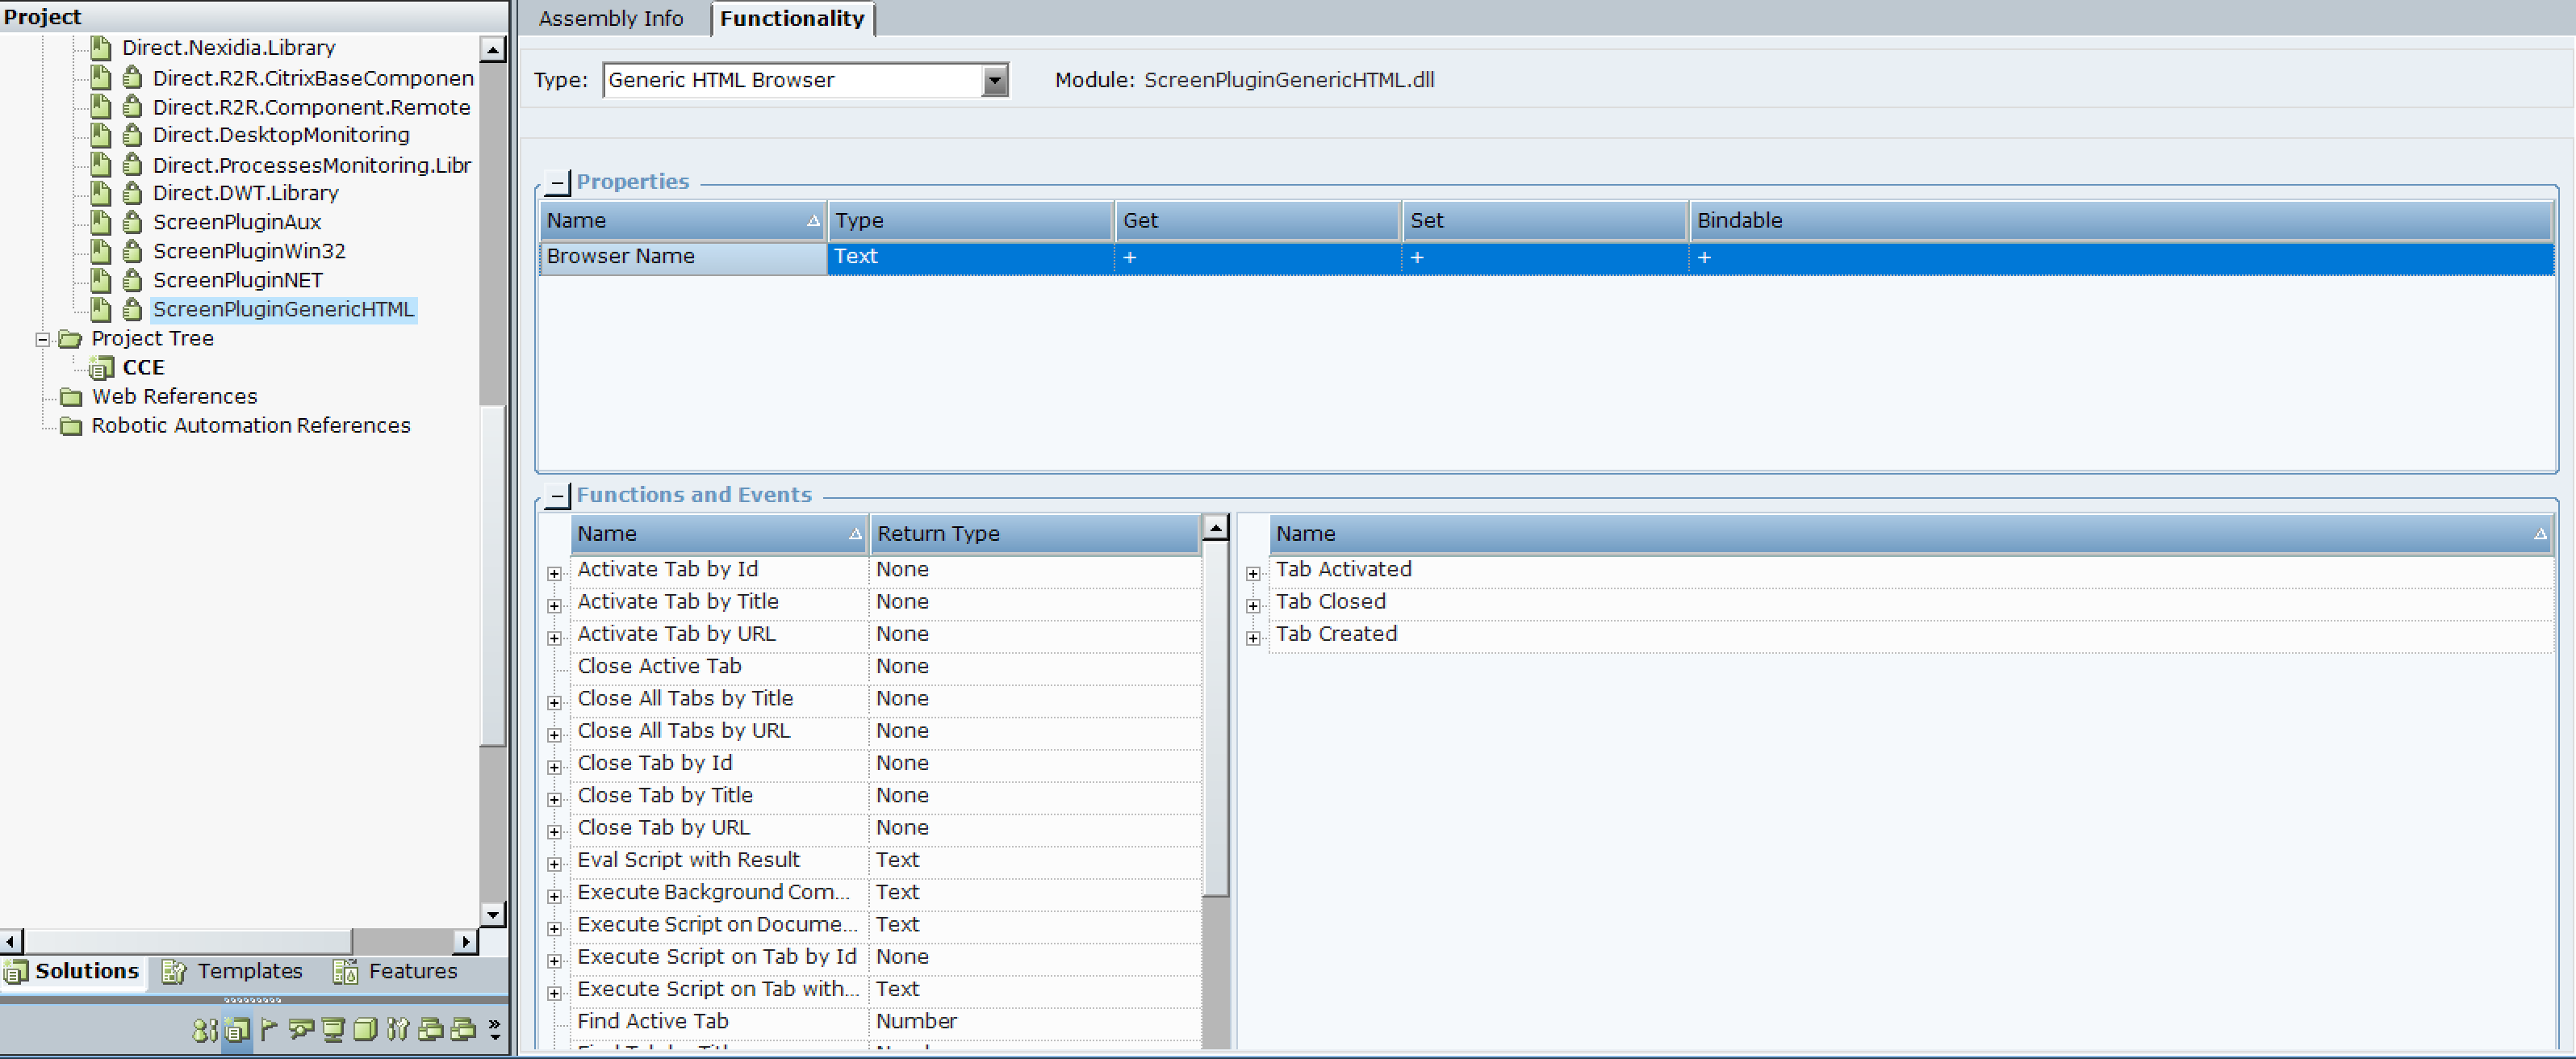The width and height of the screenshot is (2576, 1059).
Task: Collapse the Functions and Events section
Action: pos(558,496)
